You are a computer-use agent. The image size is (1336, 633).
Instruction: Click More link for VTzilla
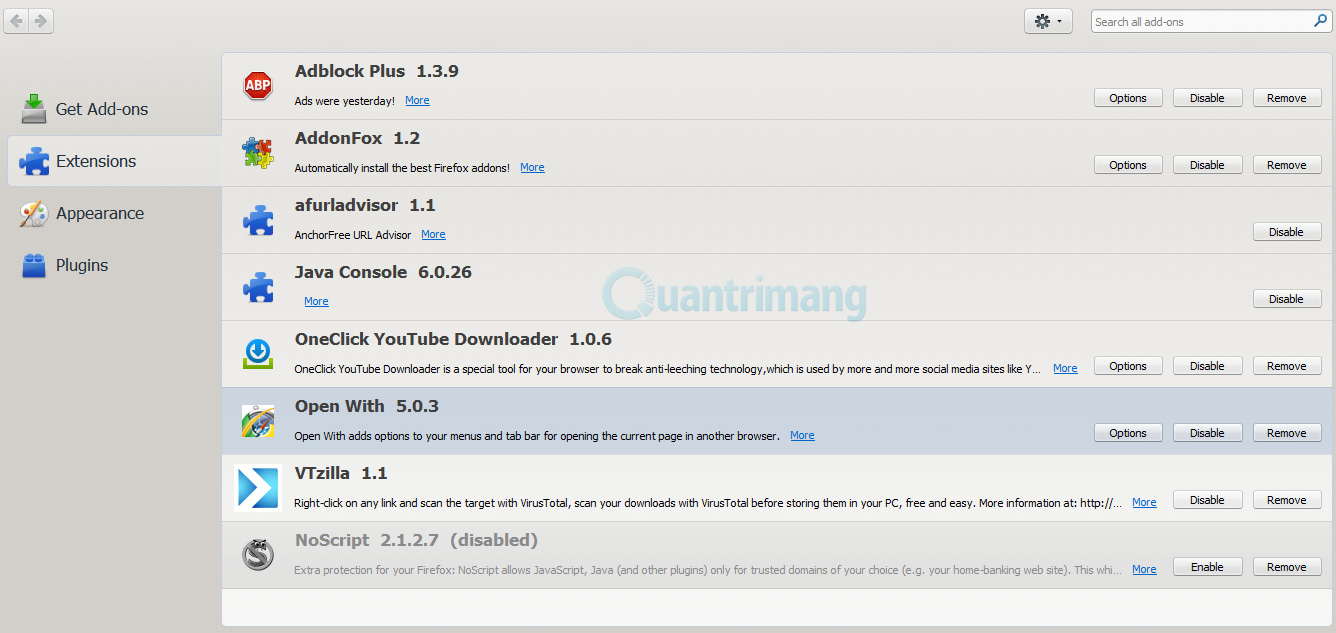tap(1144, 502)
